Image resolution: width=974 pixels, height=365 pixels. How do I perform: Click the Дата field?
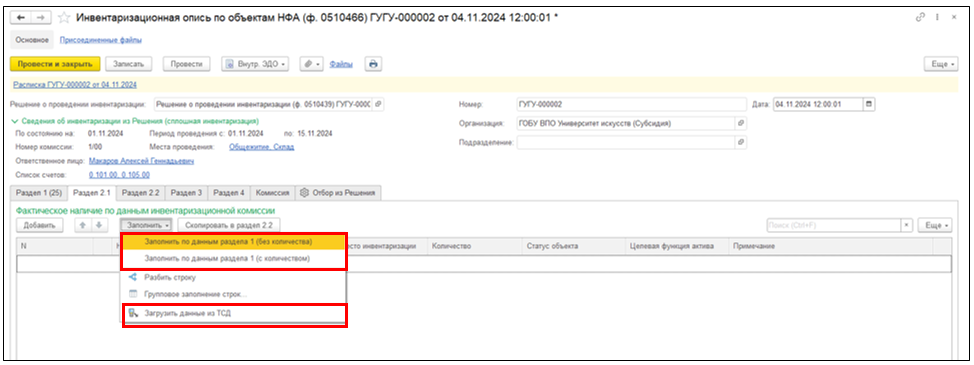(818, 104)
